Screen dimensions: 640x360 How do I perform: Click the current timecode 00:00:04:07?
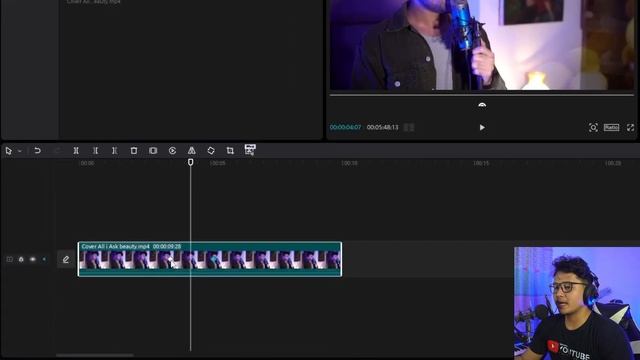pyautogui.click(x=345, y=127)
